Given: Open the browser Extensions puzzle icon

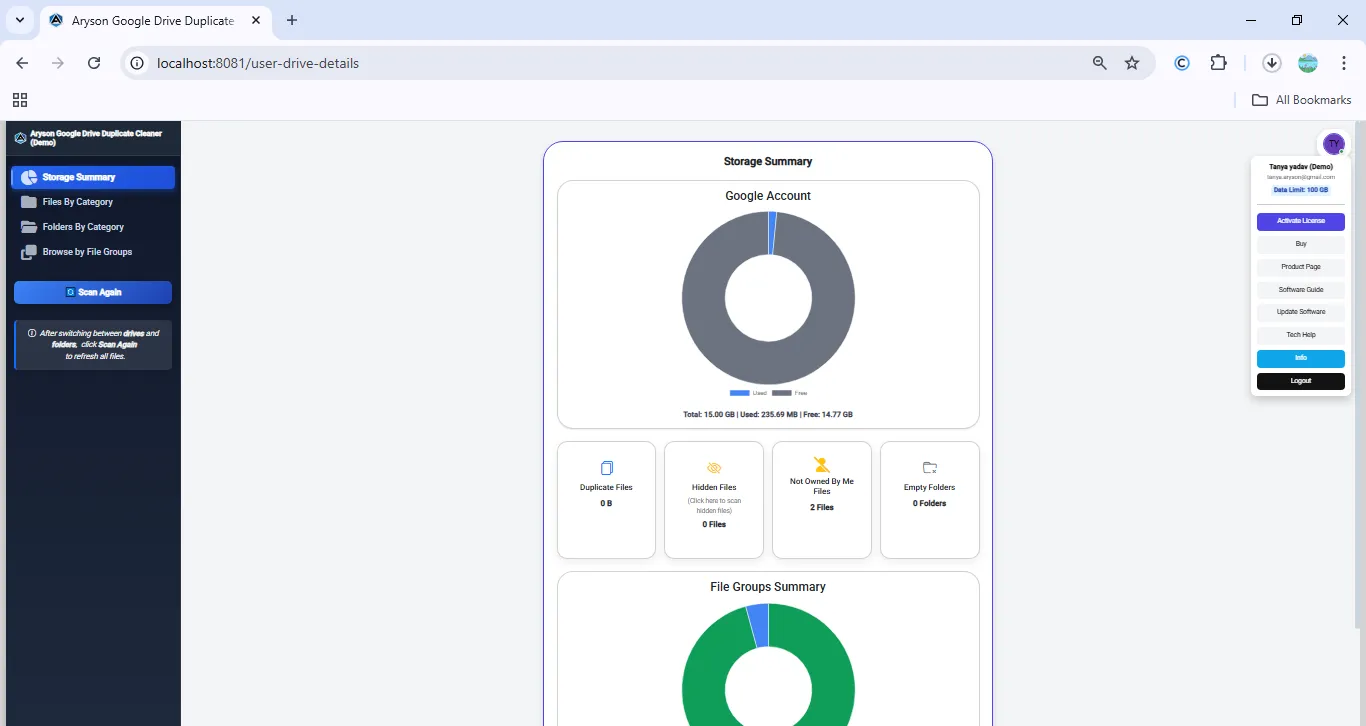Looking at the screenshot, I should pyautogui.click(x=1218, y=63).
